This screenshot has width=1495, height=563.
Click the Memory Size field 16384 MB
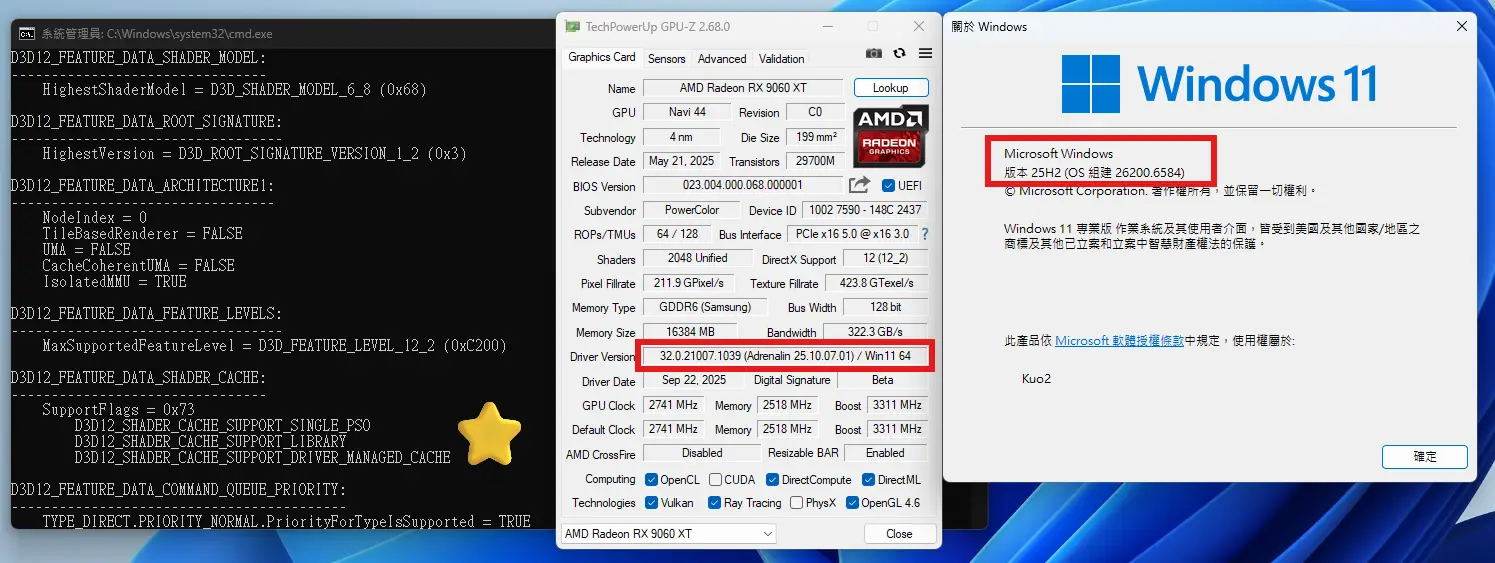(690, 332)
